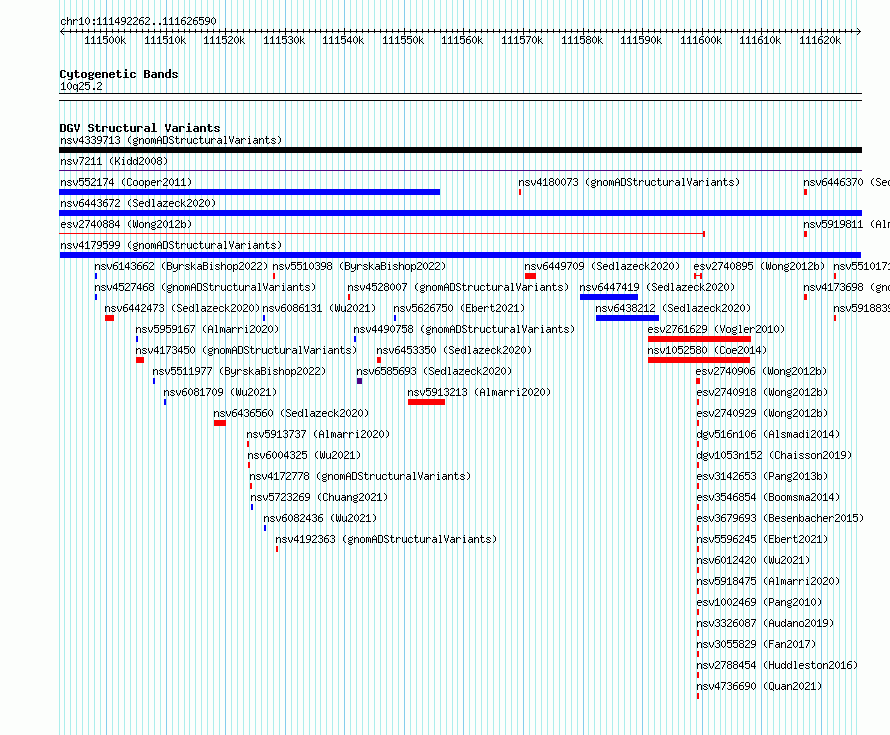The height and width of the screenshot is (735, 890).
Task: Select nsv5959167 (Almarri2020) label
Action: (x=207, y=329)
